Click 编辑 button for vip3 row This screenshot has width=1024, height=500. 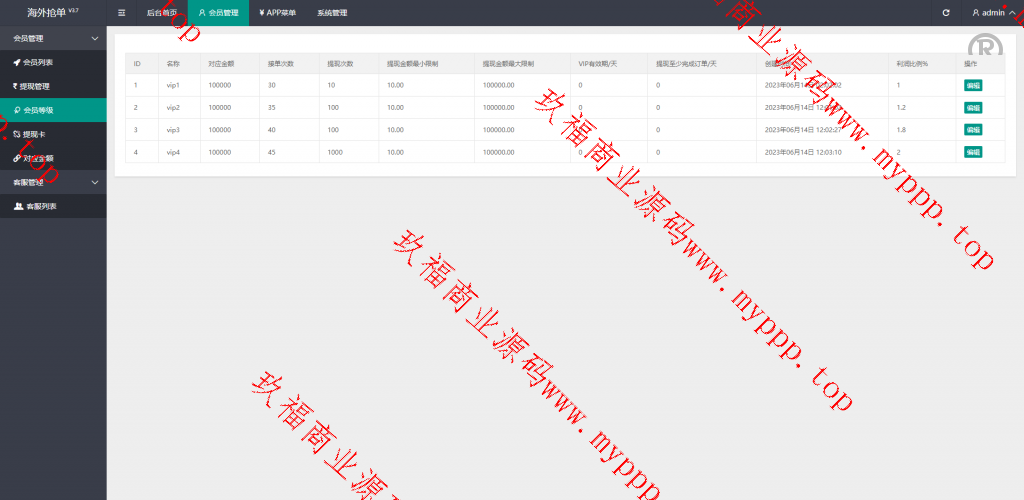972,129
